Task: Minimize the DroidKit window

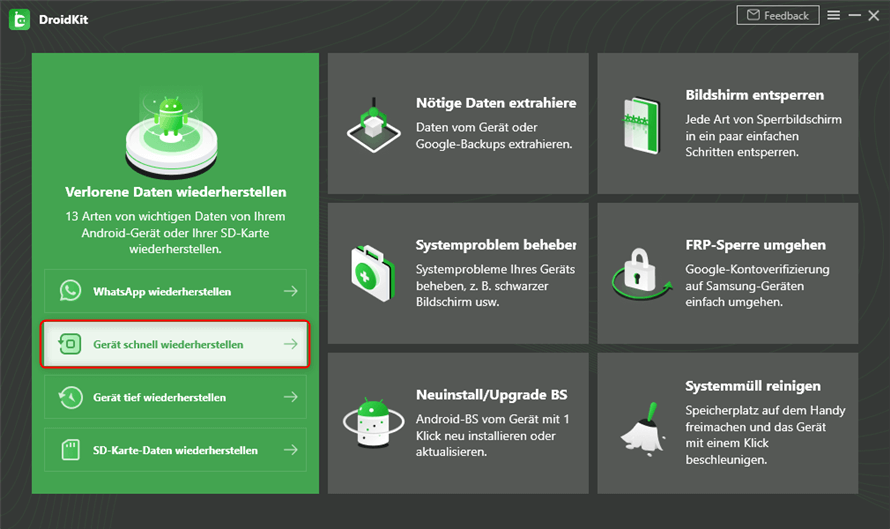Action: pyautogui.click(x=854, y=15)
